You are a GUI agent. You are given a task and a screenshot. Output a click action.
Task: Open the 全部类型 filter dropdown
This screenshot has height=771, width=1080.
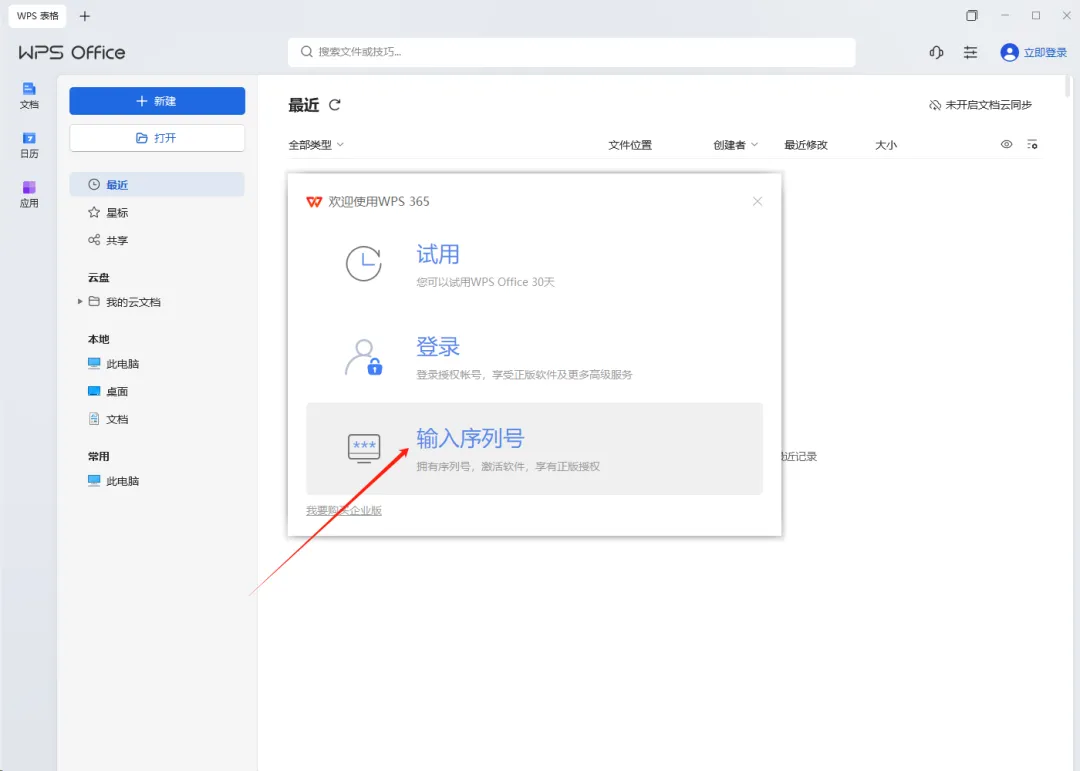pos(316,145)
